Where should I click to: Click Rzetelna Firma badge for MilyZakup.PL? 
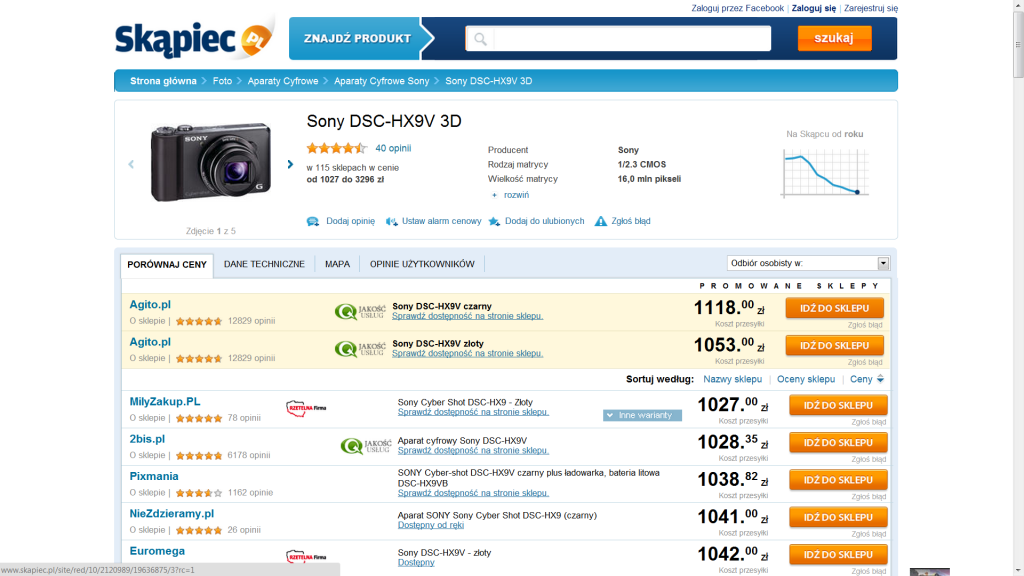[x=306, y=408]
